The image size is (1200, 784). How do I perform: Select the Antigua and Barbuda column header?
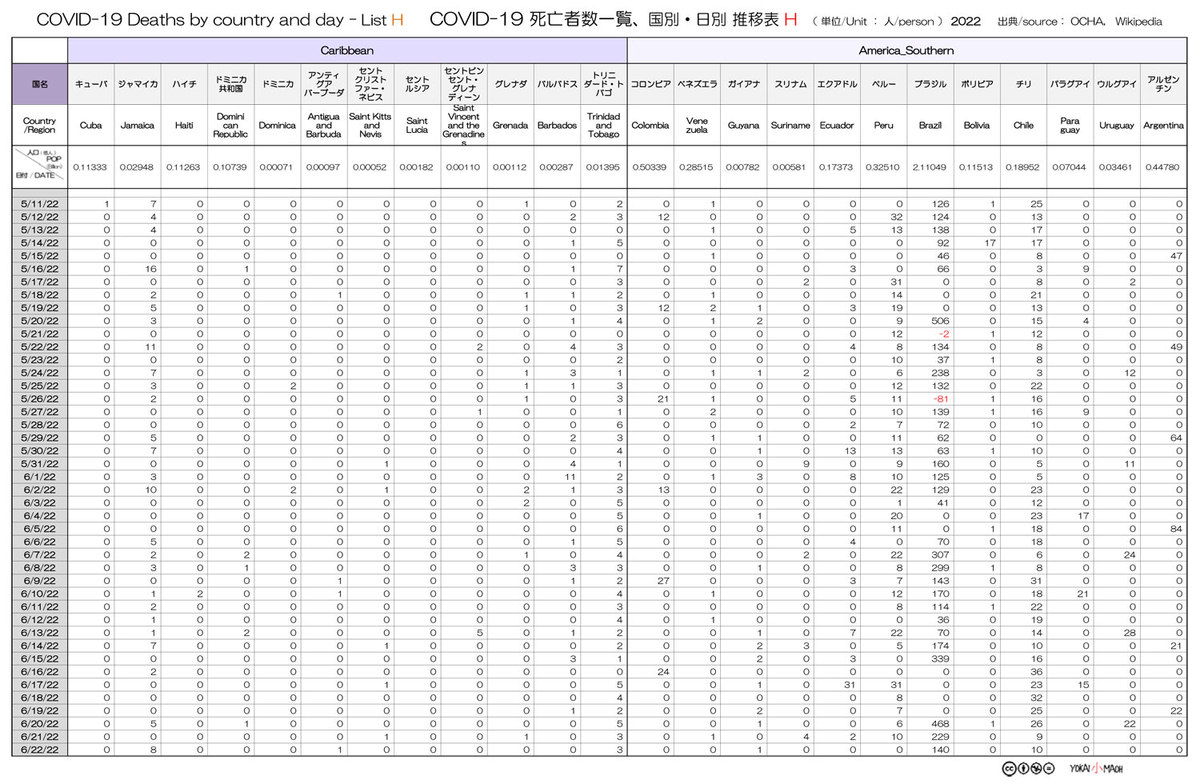[x=323, y=127]
